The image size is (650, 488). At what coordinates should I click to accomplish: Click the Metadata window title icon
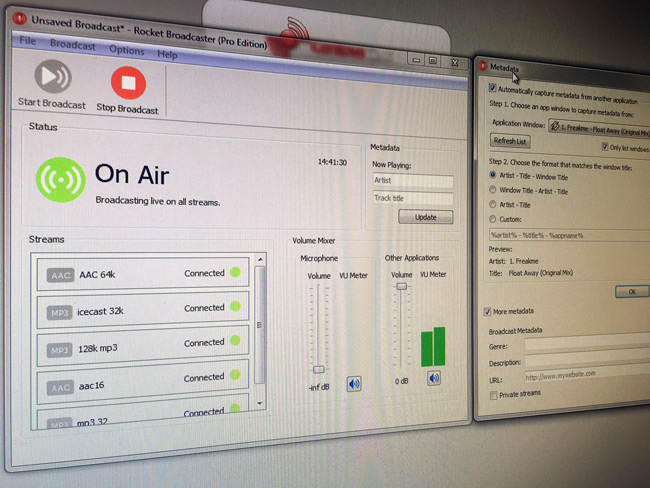coord(483,65)
